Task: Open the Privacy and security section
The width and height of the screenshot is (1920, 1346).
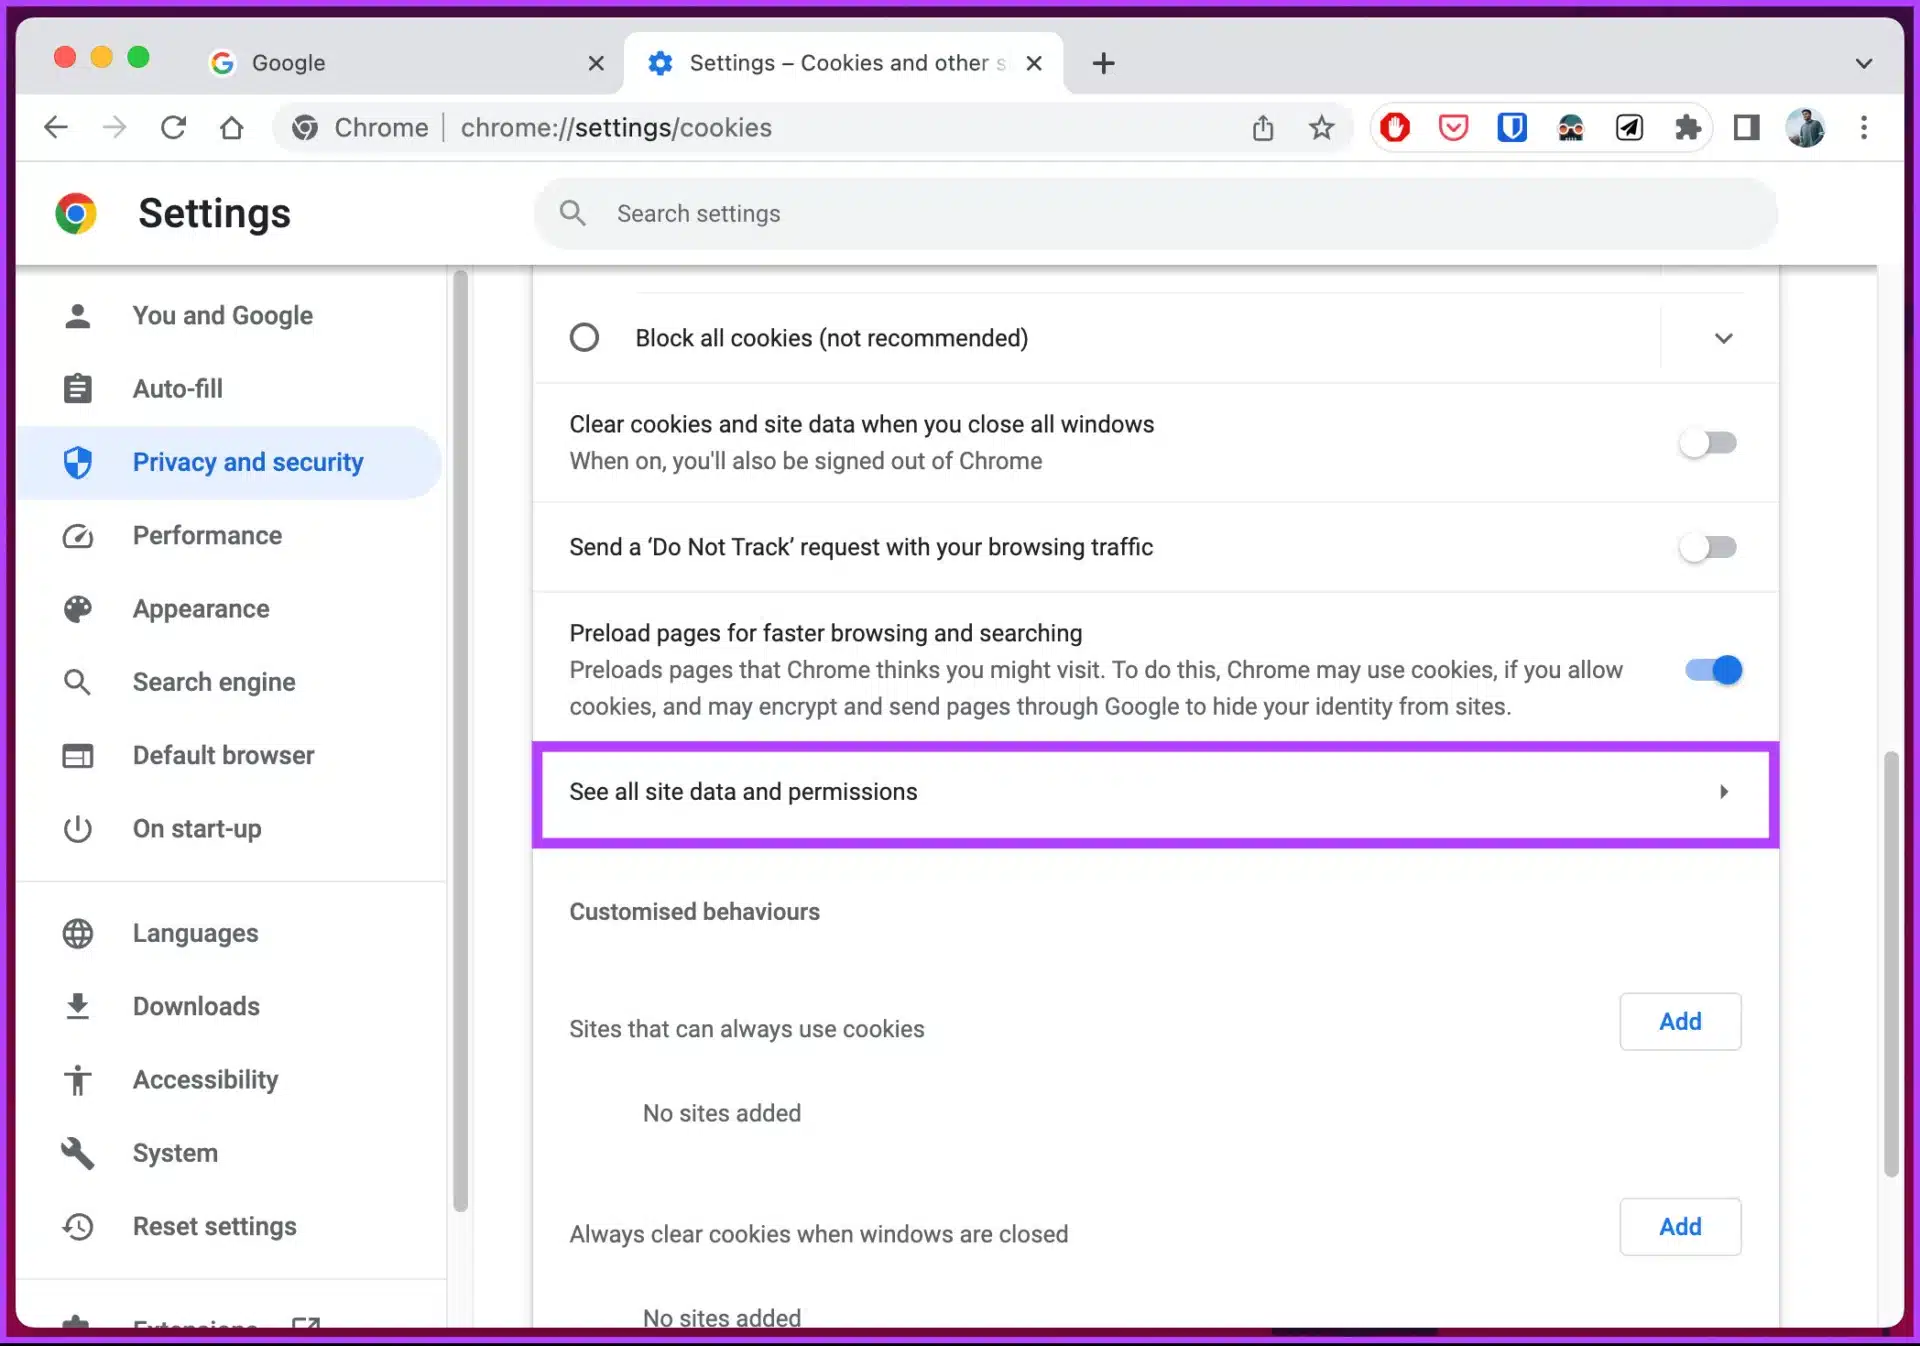Action: pos(247,462)
